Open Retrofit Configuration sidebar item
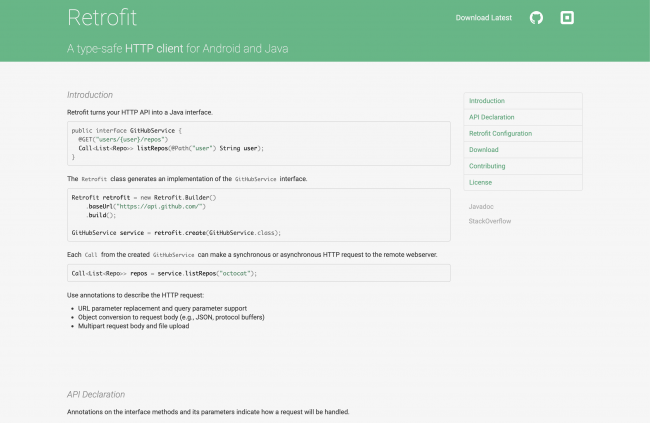The height and width of the screenshot is (423, 650). pos(523,134)
